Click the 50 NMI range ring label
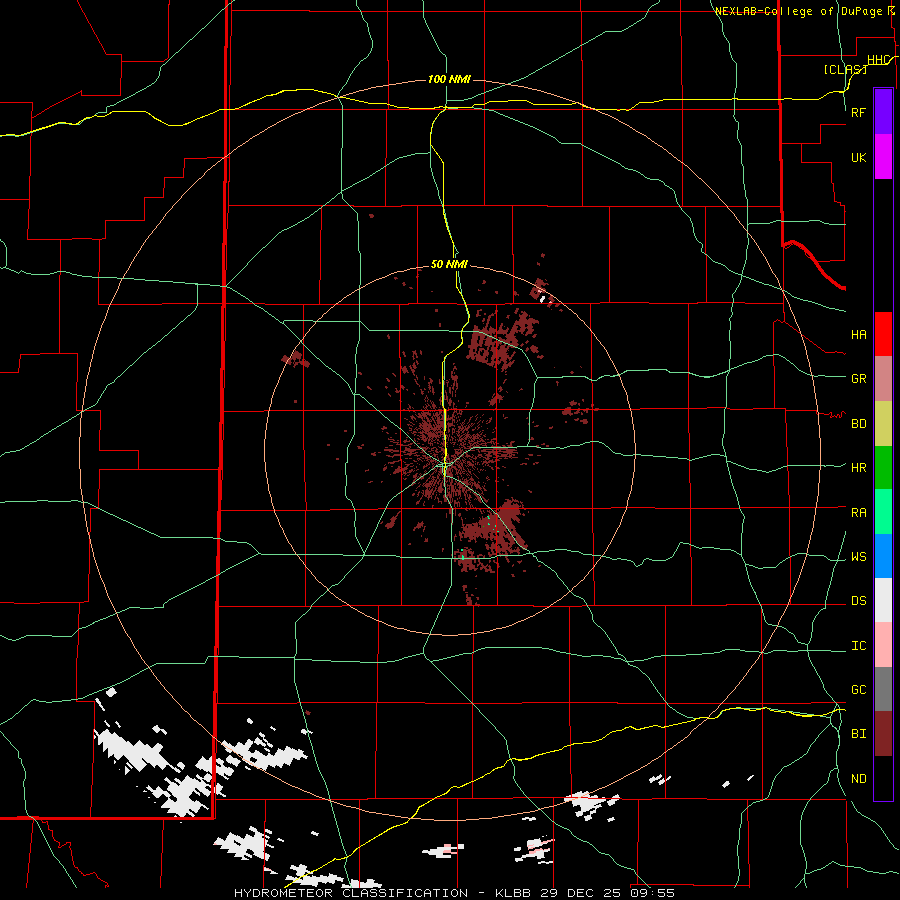Image resolution: width=900 pixels, height=900 pixels. (x=449, y=264)
